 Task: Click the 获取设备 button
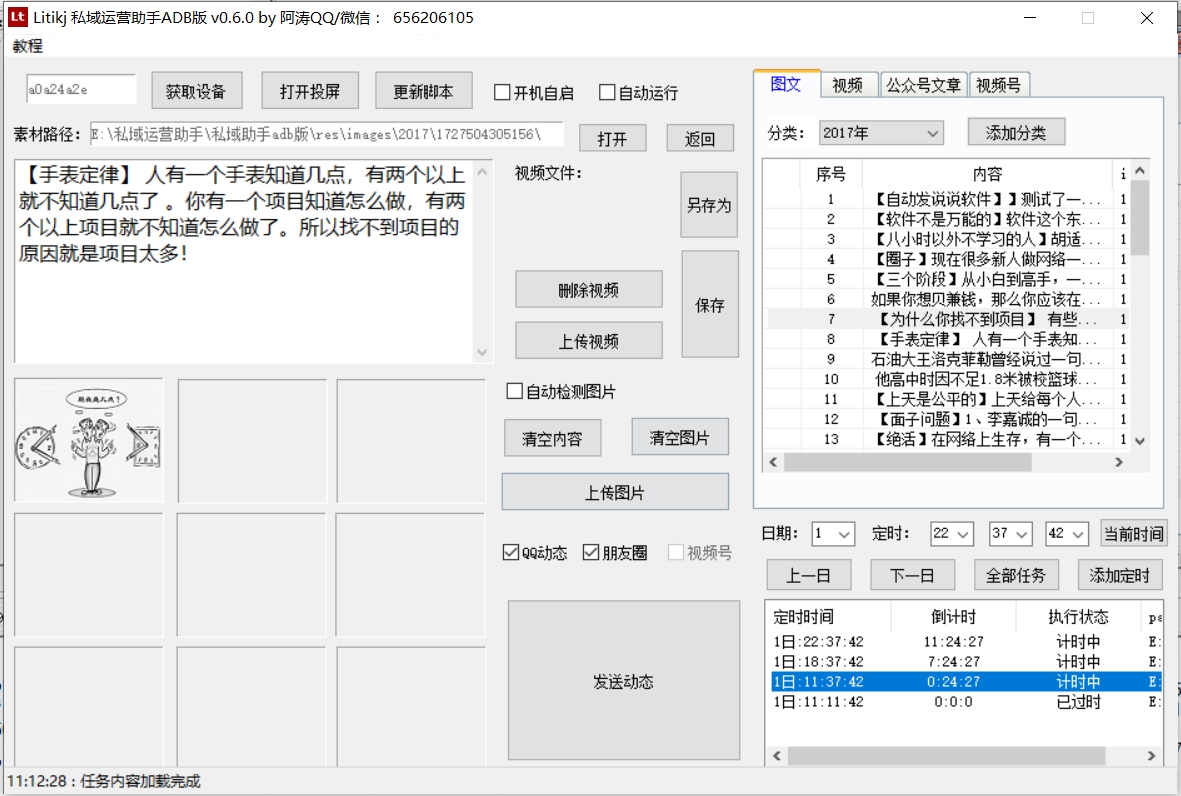tap(196, 92)
